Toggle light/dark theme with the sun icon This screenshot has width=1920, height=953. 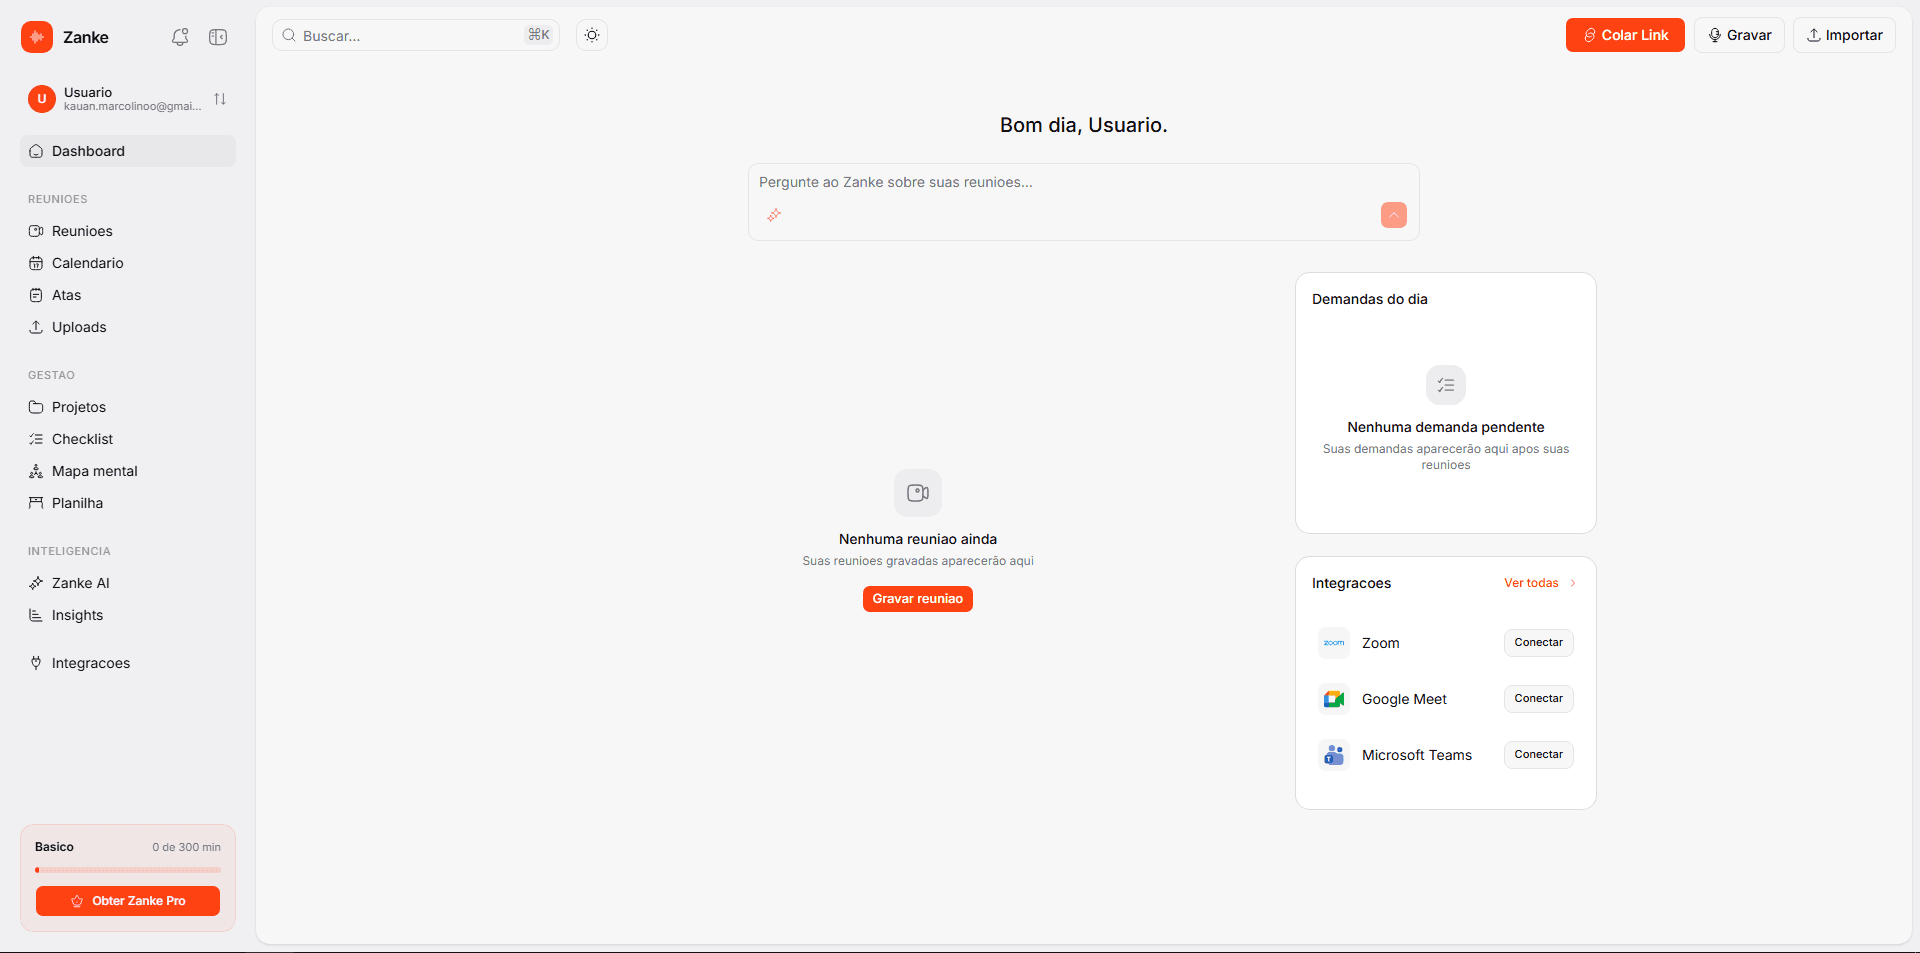point(591,35)
